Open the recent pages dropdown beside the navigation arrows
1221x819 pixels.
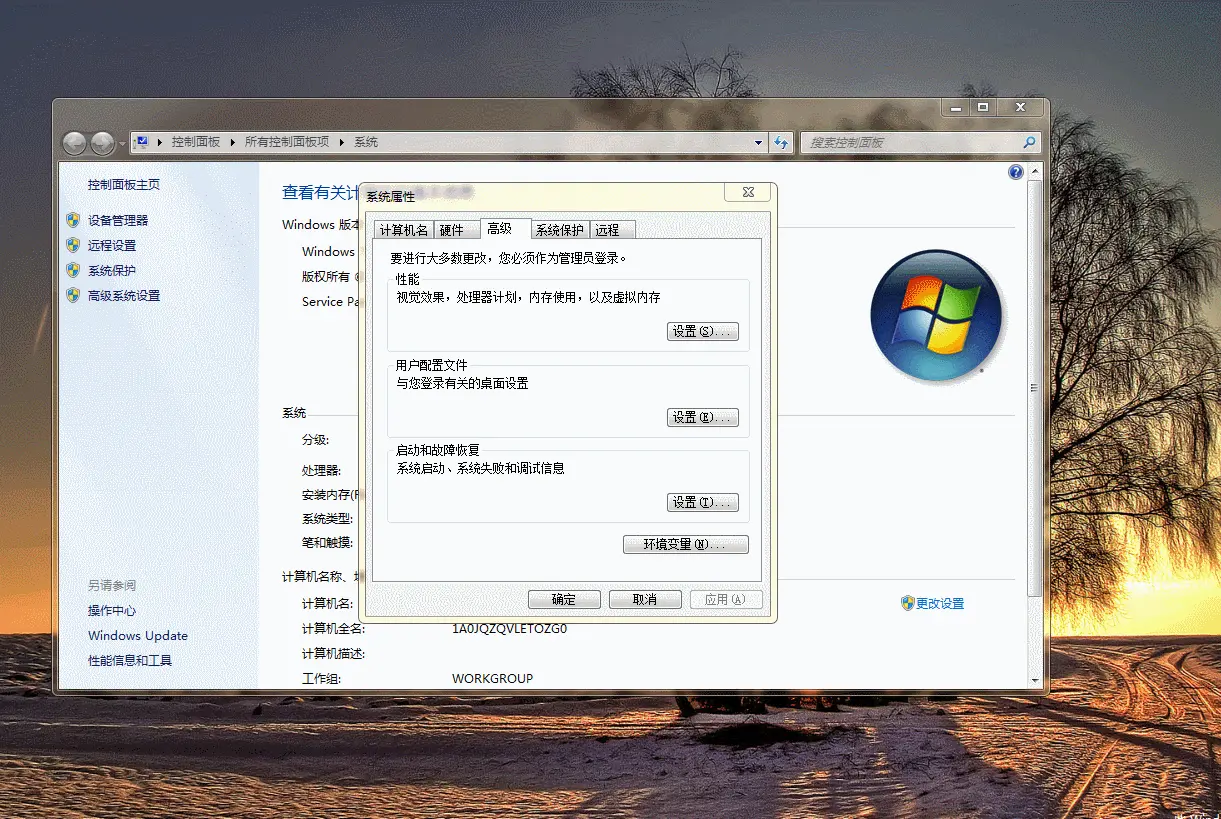coord(121,143)
